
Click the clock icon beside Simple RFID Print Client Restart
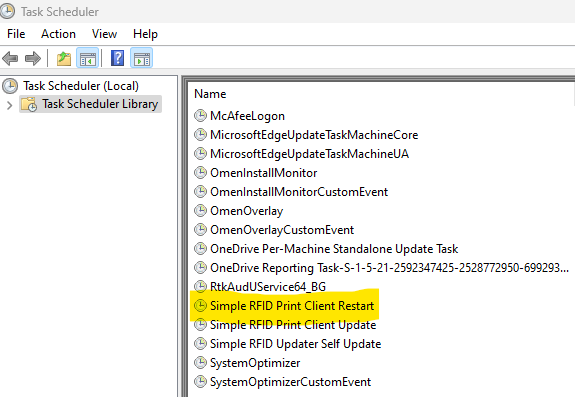pos(200,306)
